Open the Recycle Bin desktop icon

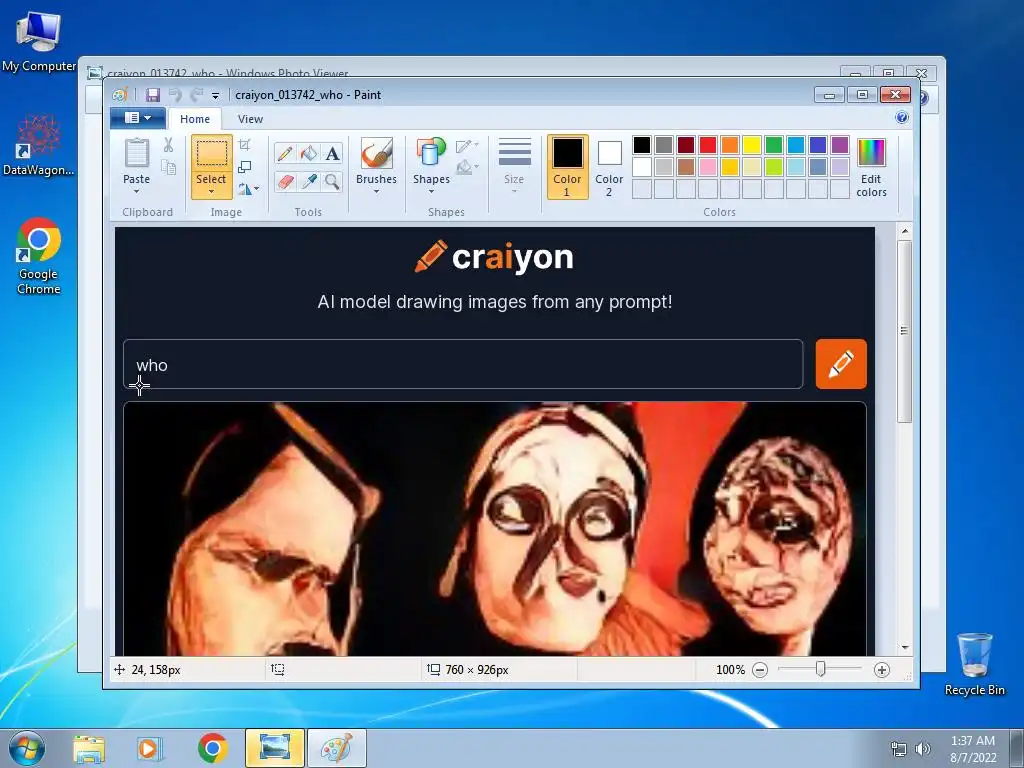974,664
